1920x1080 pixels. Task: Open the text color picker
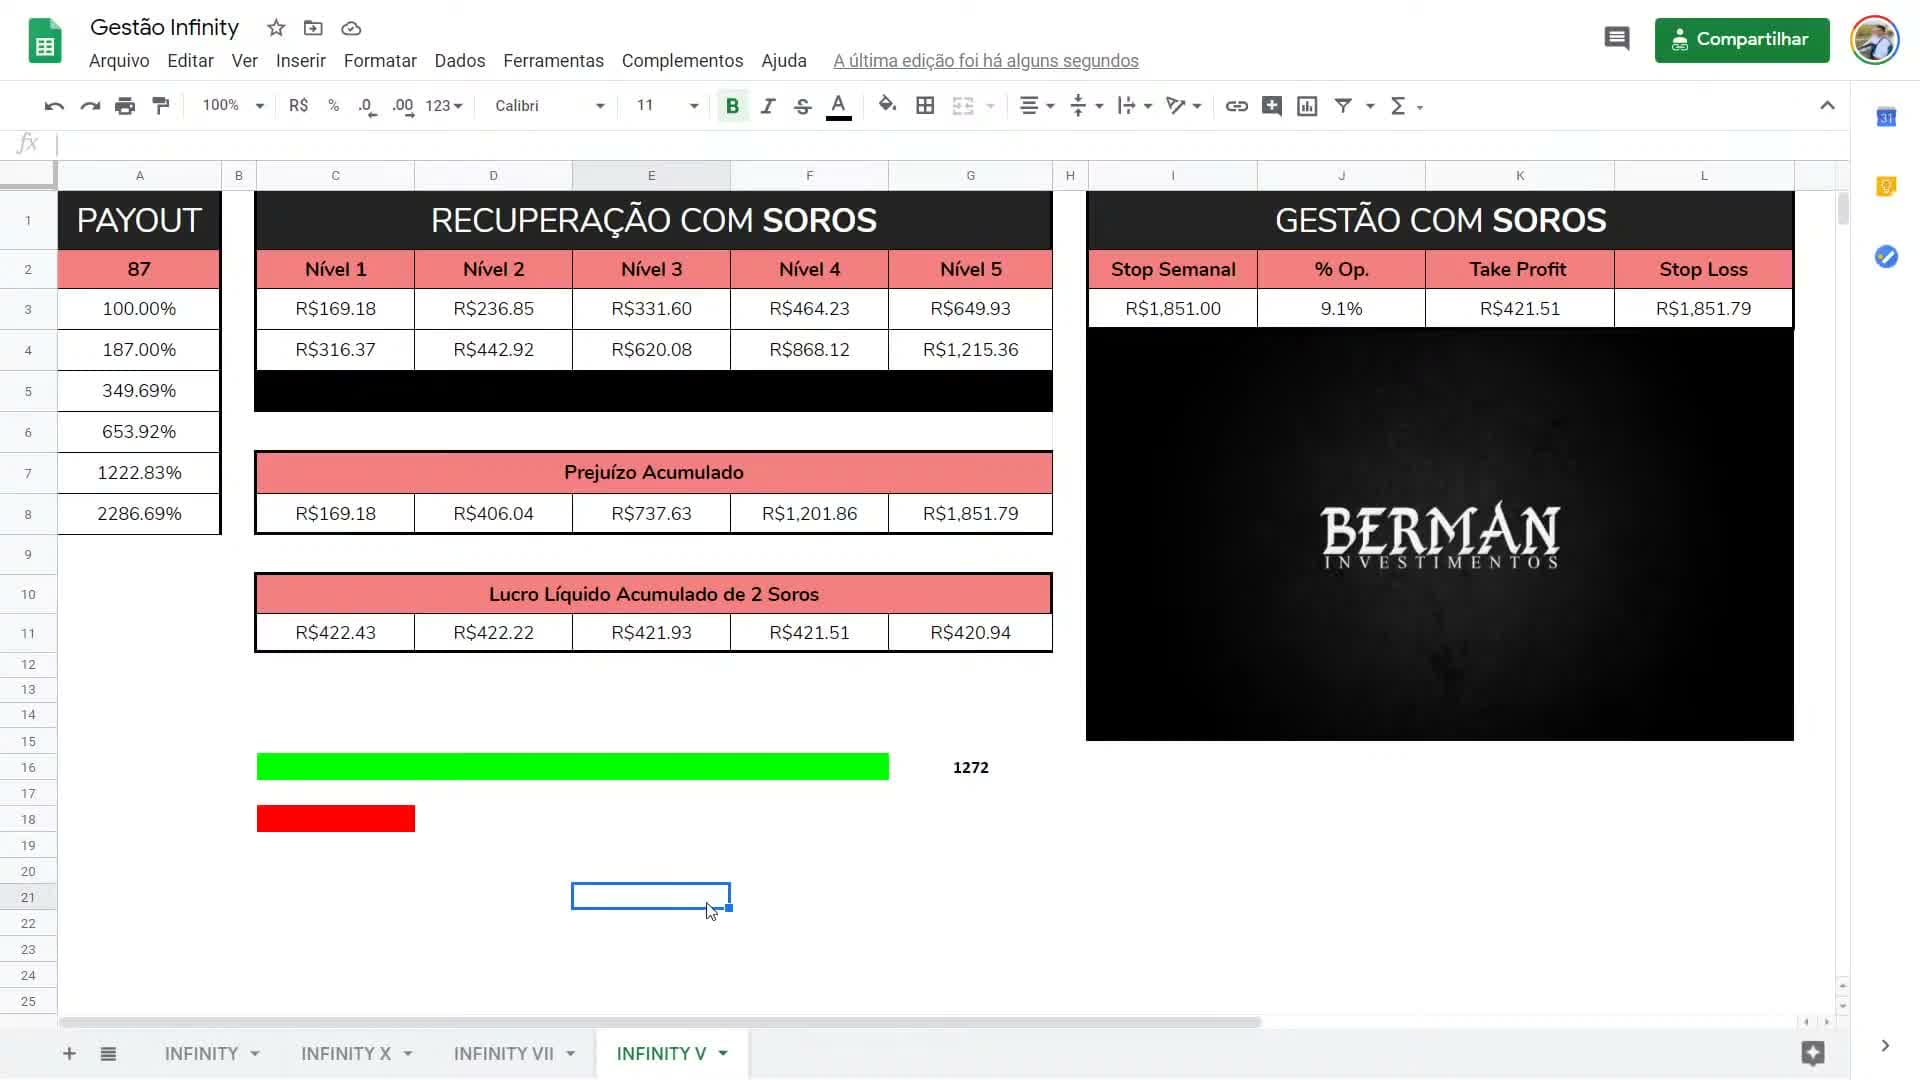(x=839, y=106)
